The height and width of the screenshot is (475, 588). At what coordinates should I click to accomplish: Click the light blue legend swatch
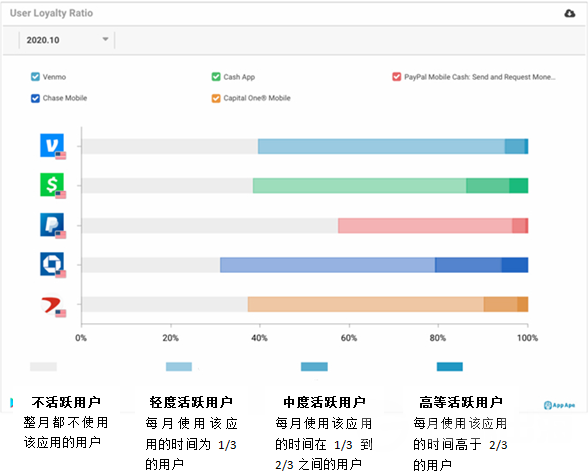click(x=179, y=366)
